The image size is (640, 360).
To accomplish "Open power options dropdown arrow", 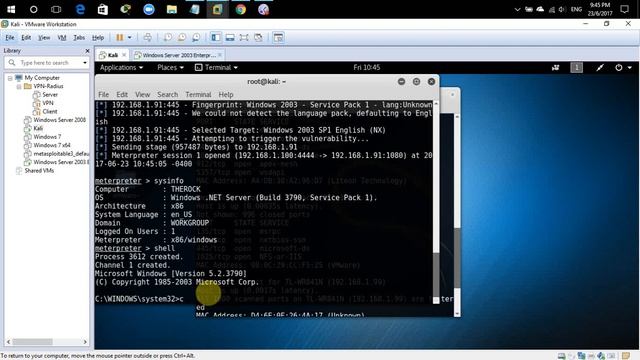I will coord(129,38).
